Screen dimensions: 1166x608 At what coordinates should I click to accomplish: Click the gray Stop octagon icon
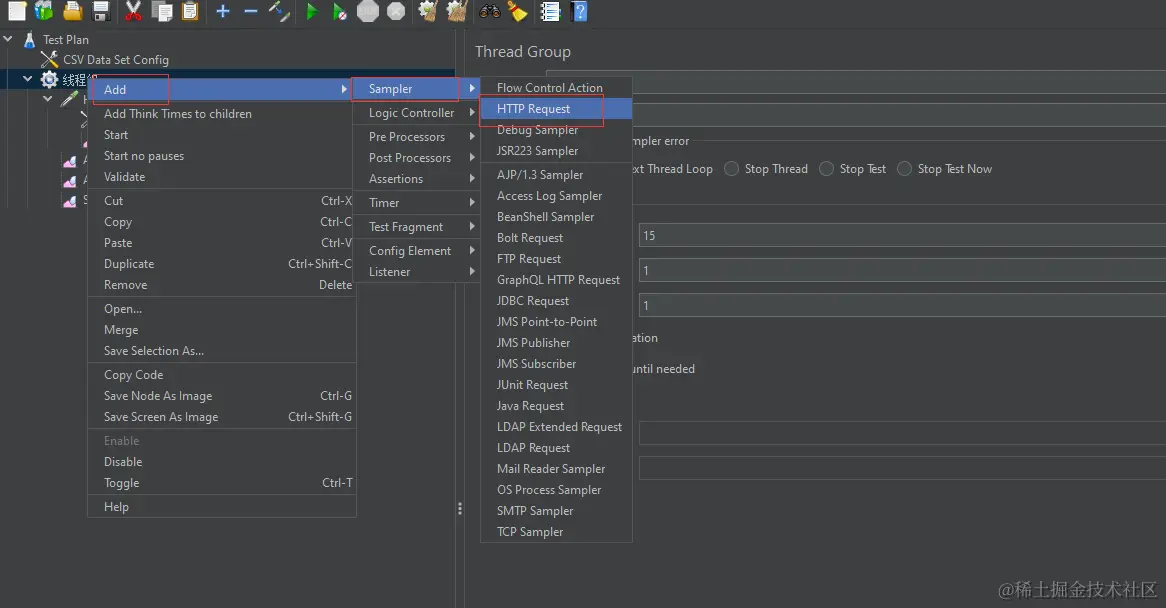pos(367,11)
